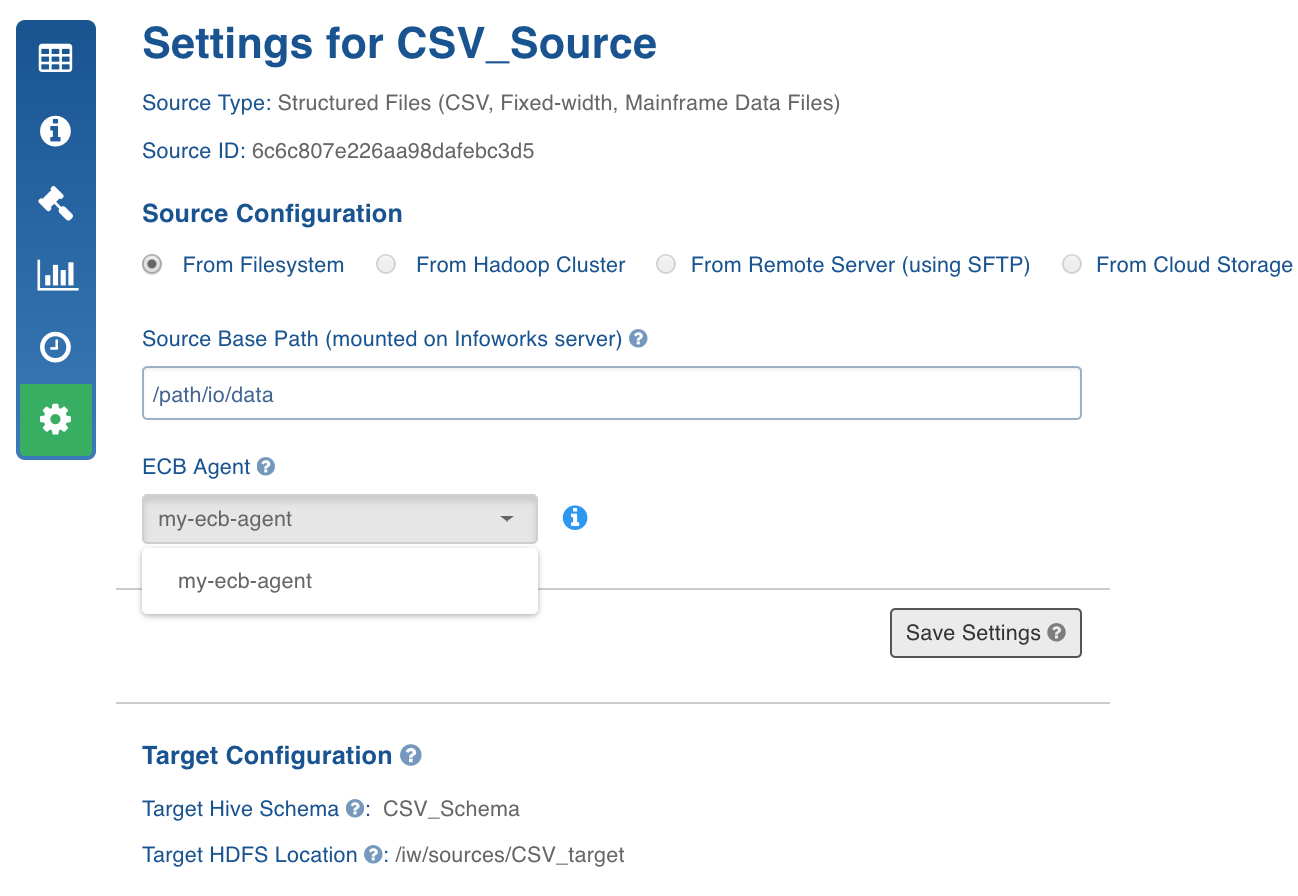This screenshot has height=896, width=1298.
Task: Click help icon beside ECB Agent label
Action: click(x=266, y=466)
